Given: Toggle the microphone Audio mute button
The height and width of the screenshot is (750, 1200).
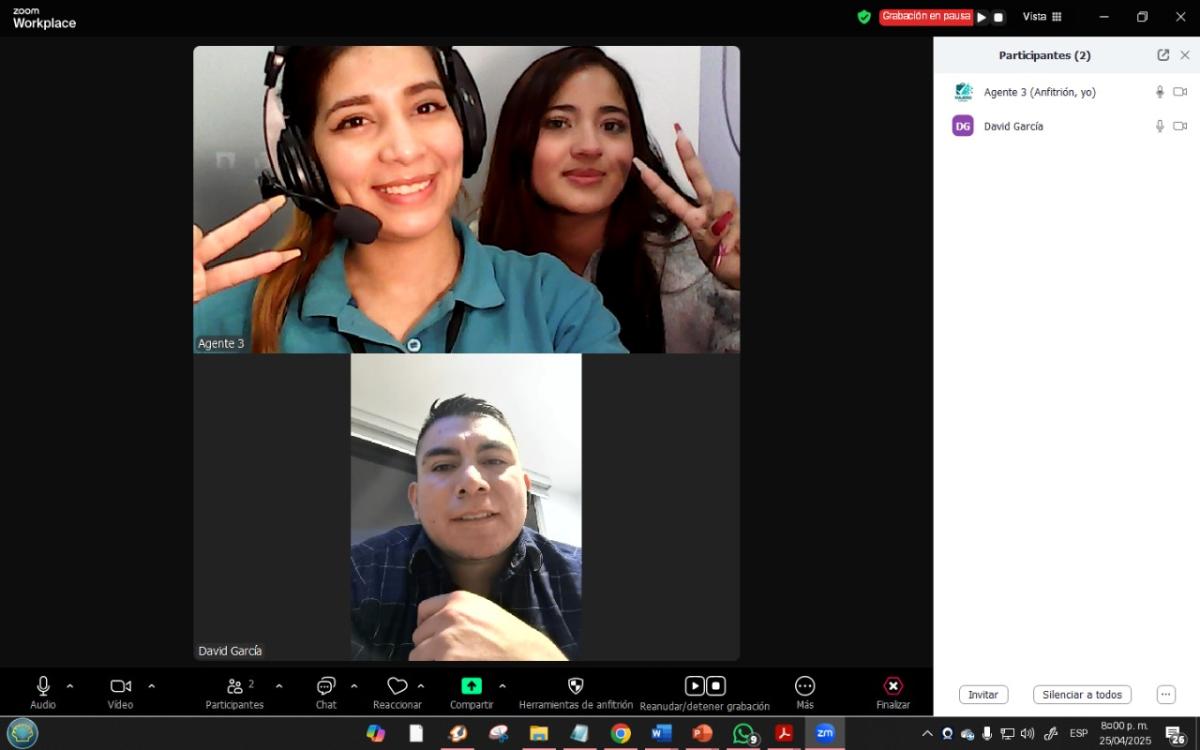Looking at the screenshot, I should click(x=43, y=686).
